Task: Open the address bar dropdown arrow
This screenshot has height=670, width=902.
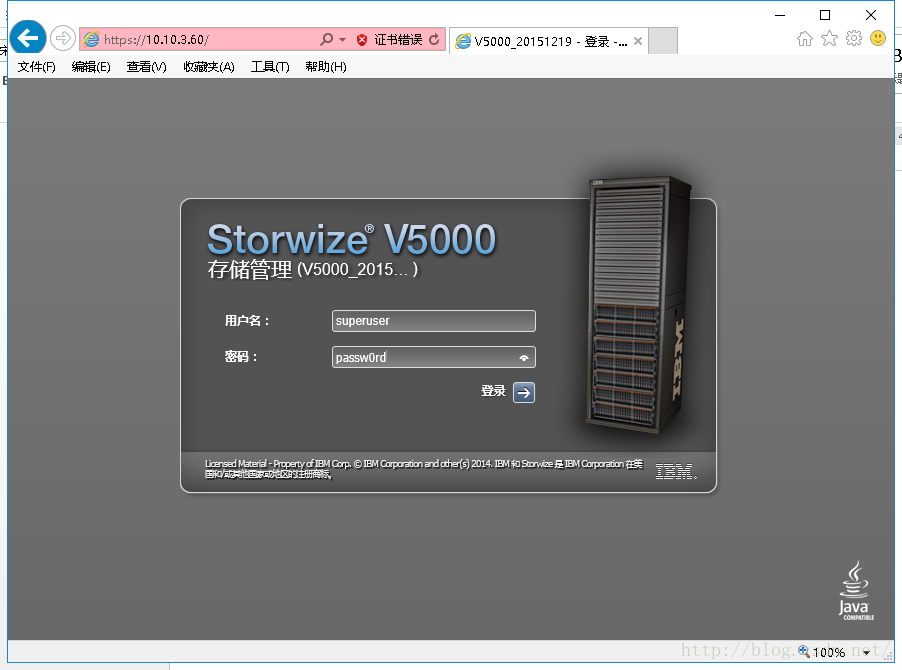Action: click(343, 40)
